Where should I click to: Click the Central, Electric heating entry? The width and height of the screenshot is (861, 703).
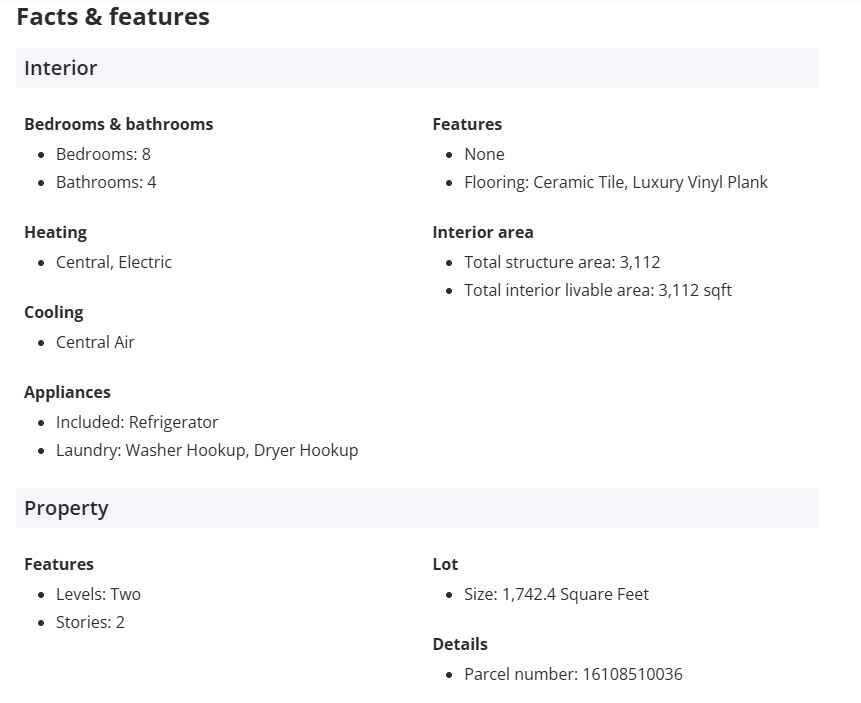114,262
